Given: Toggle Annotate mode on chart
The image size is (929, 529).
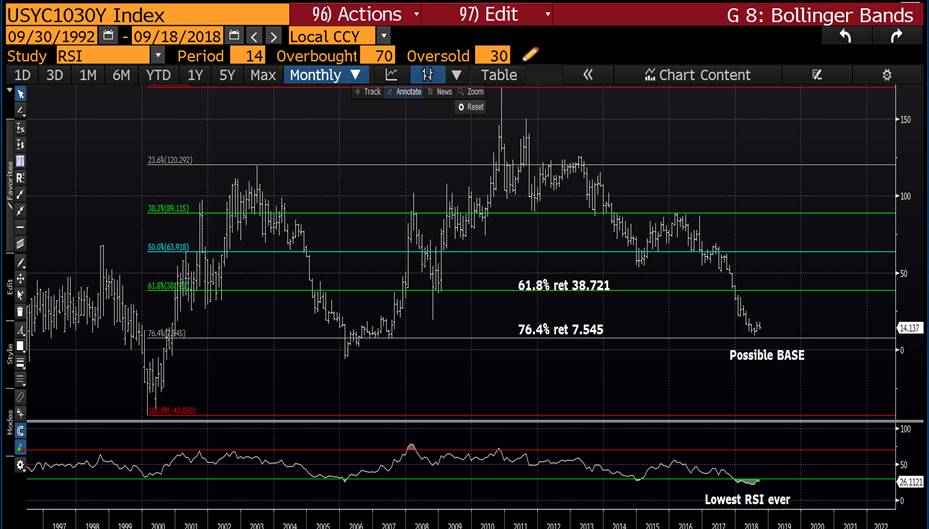Looking at the screenshot, I should (404, 92).
